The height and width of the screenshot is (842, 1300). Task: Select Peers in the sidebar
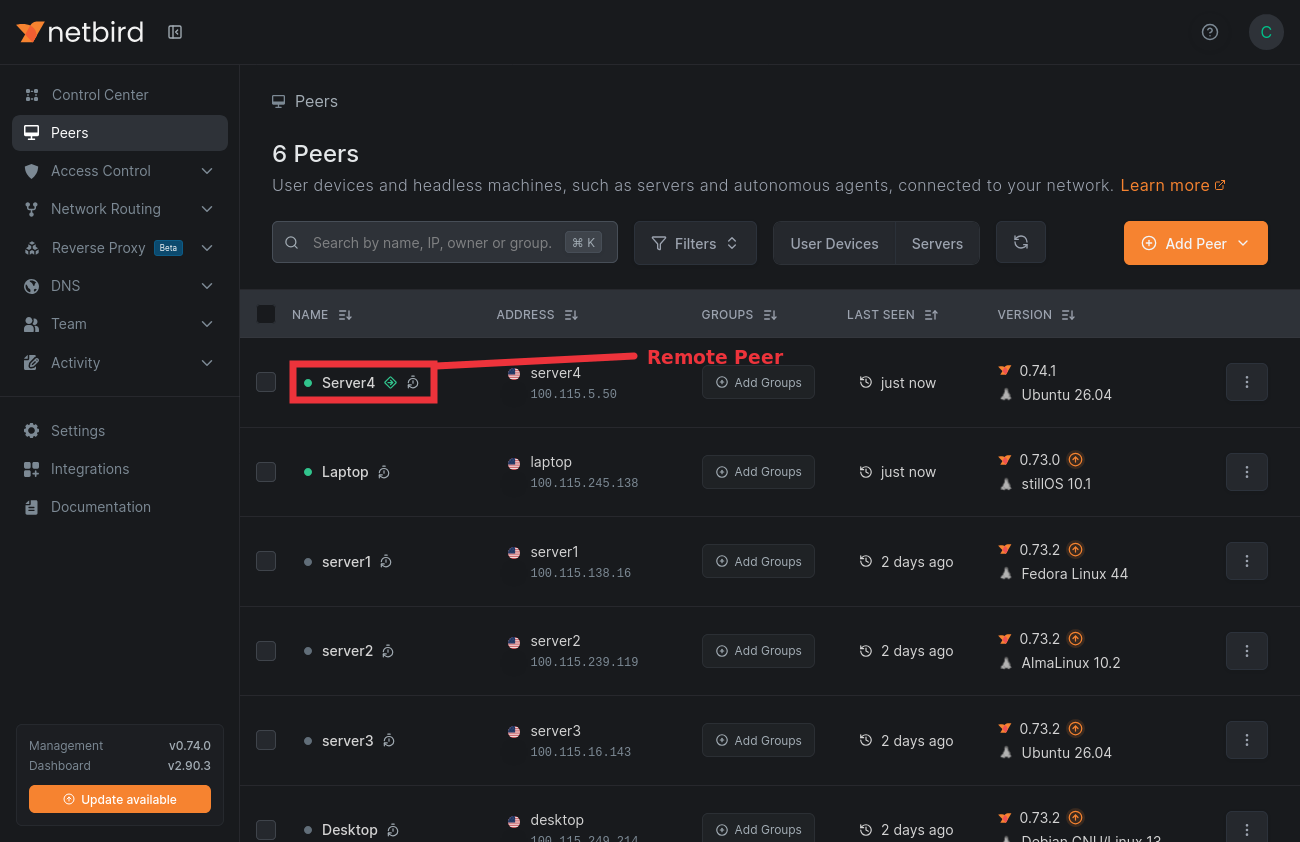120,133
